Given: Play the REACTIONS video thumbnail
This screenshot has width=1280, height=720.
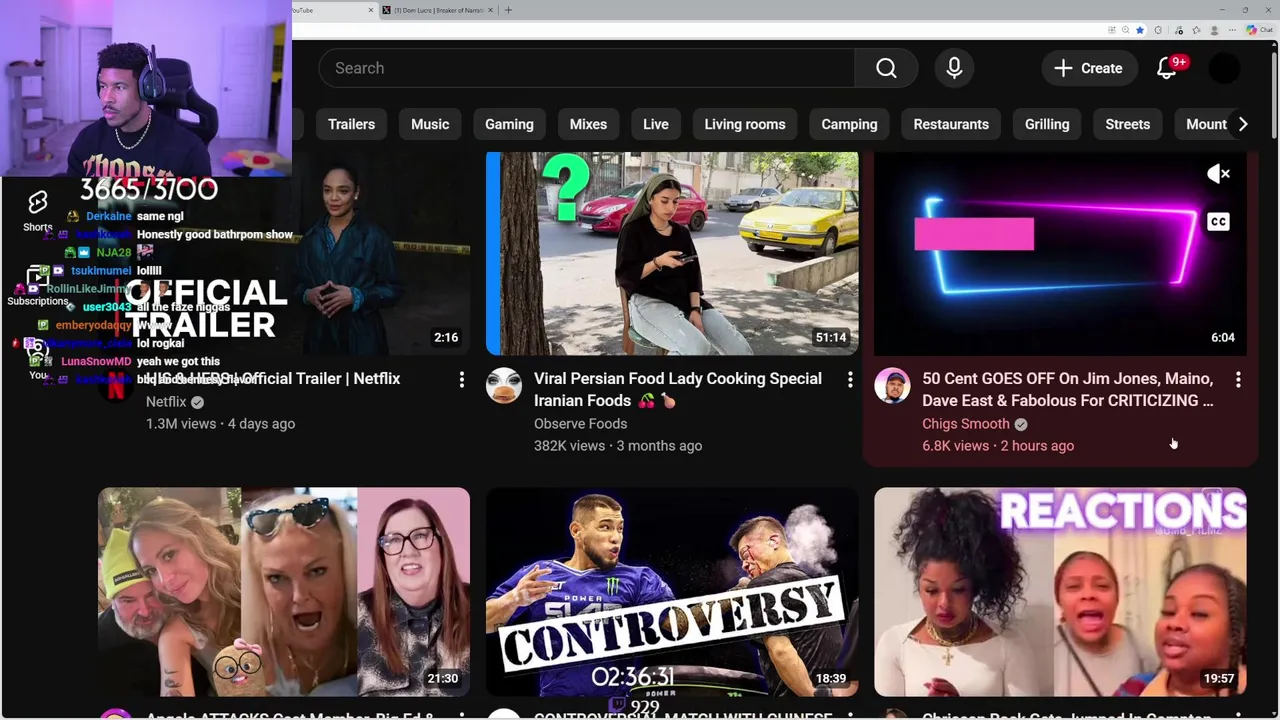Looking at the screenshot, I should (1060, 592).
